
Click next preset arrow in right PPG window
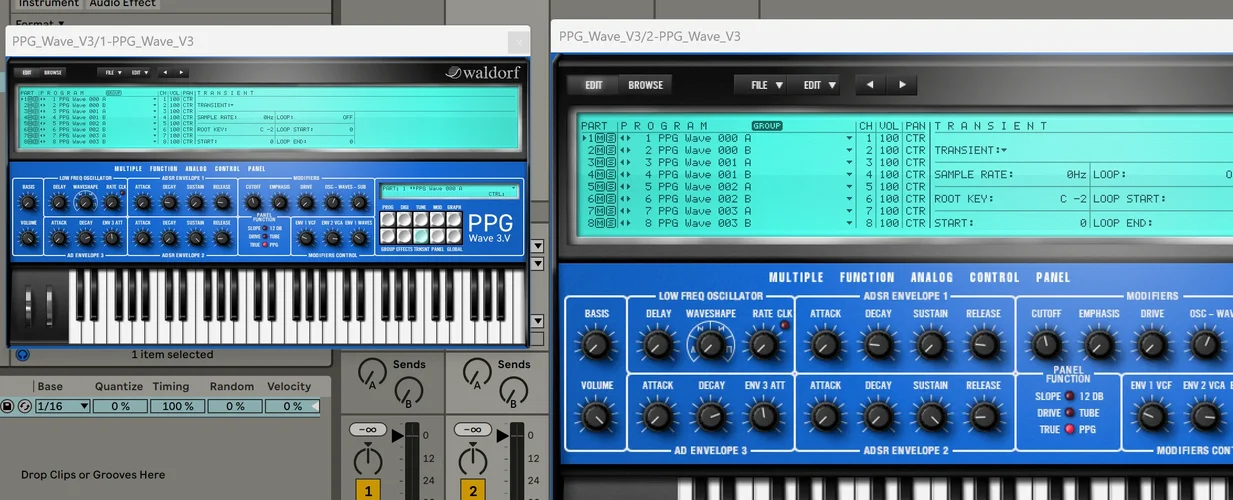click(x=902, y=85)
